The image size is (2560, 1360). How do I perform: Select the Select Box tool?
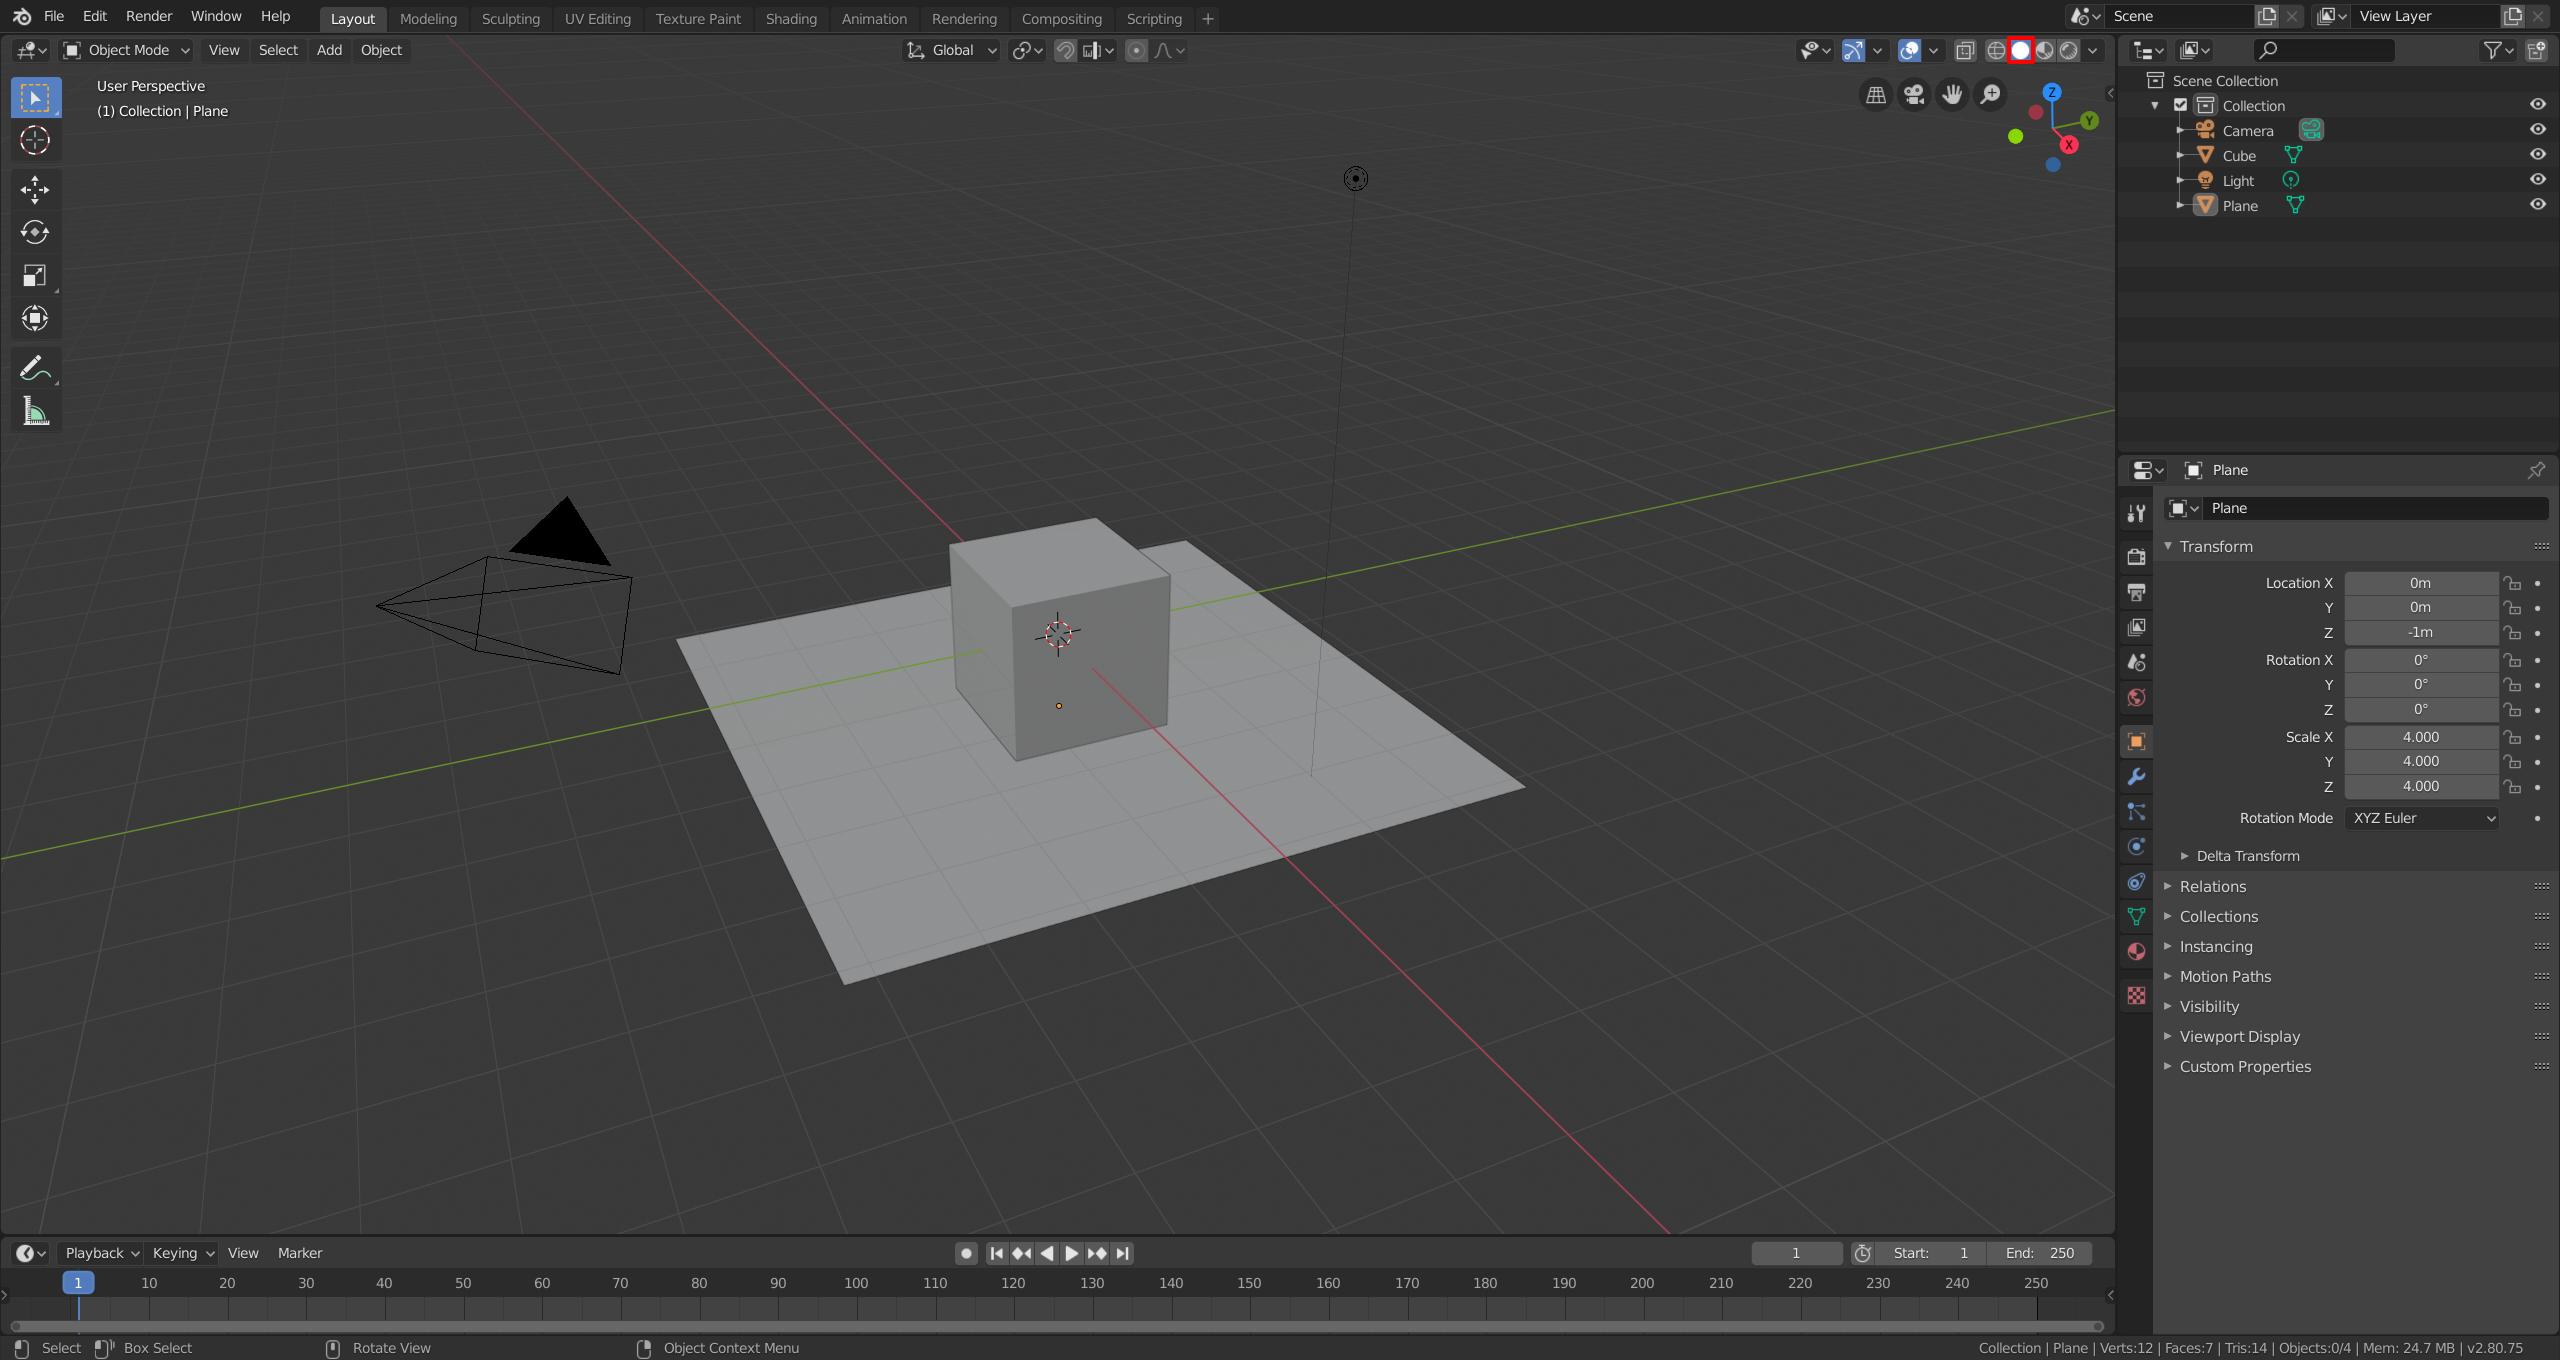tap(35, 98)
